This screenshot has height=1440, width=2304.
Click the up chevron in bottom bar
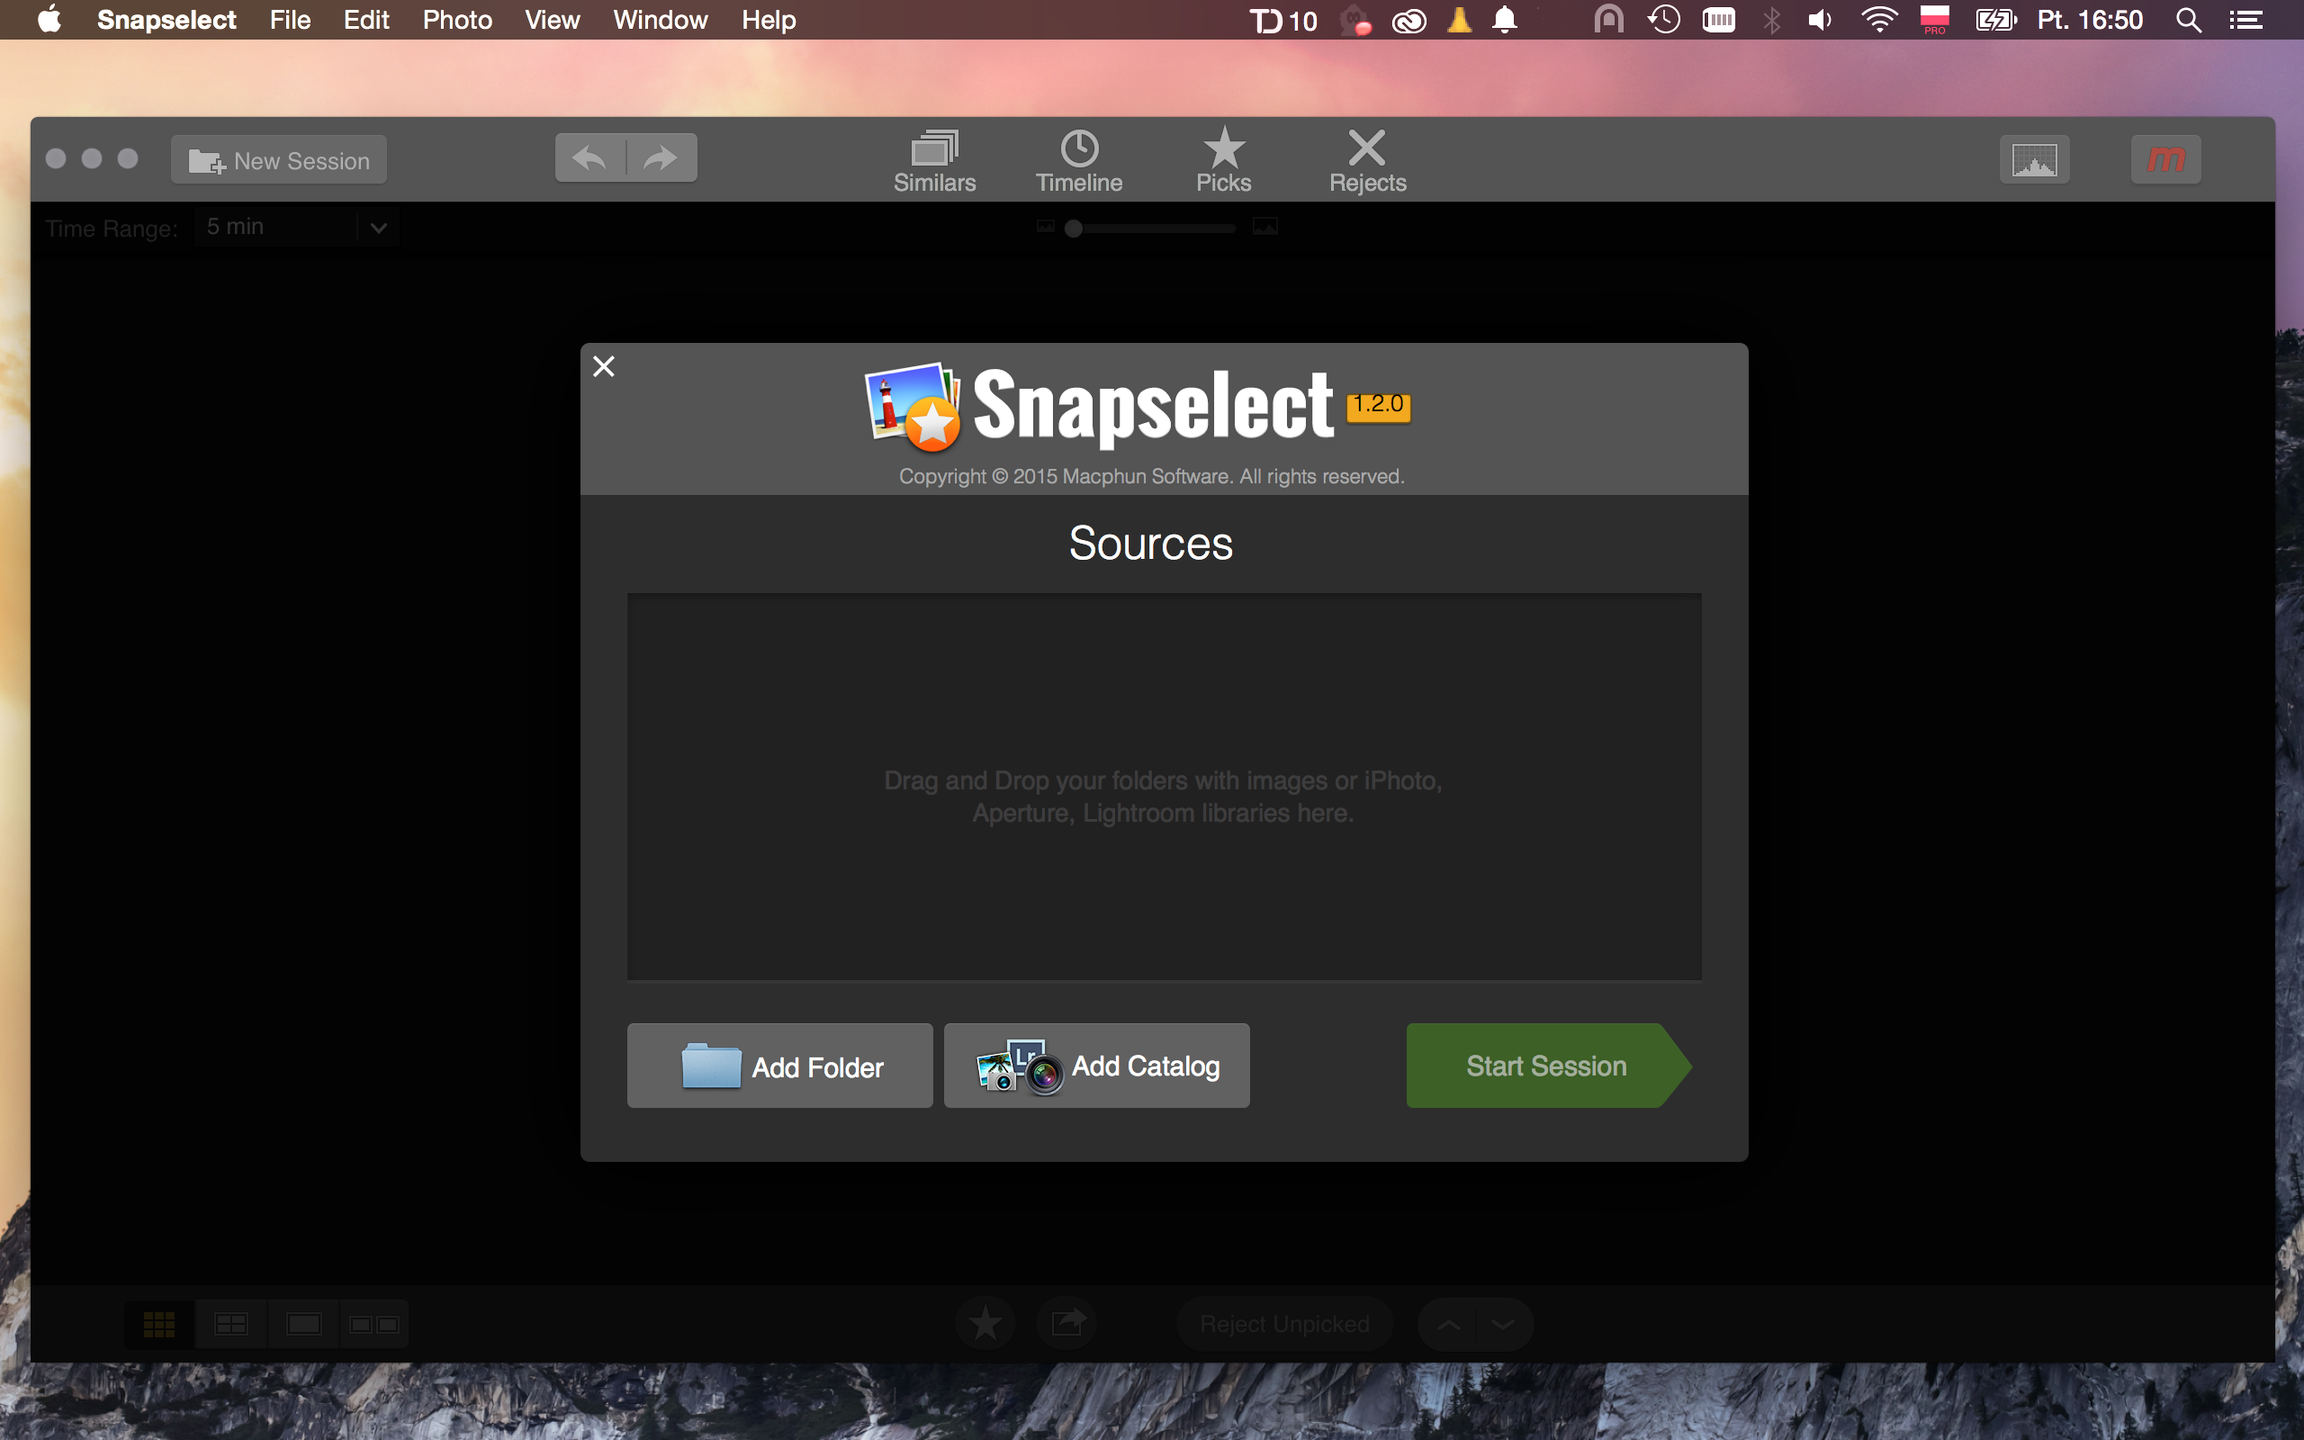pos(1448,1324)
